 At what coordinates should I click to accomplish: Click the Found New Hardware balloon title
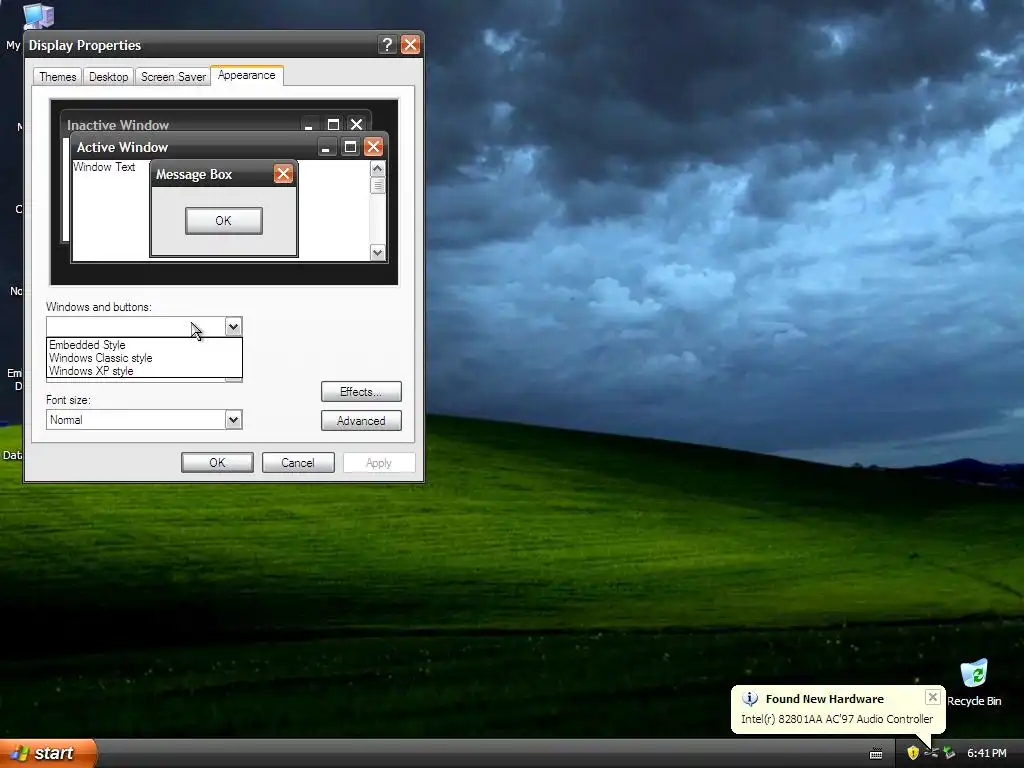[x=824, y=699]
